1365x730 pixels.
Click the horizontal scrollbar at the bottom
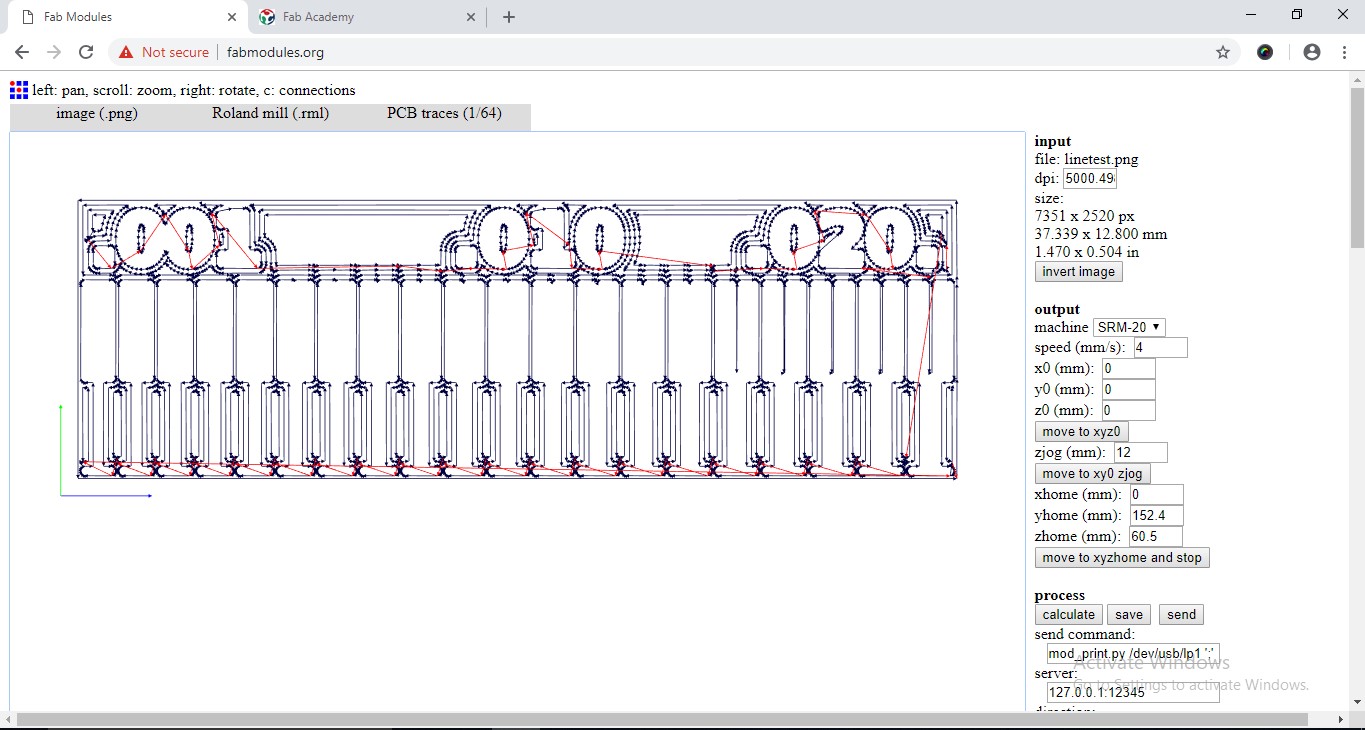coord(660,720)
